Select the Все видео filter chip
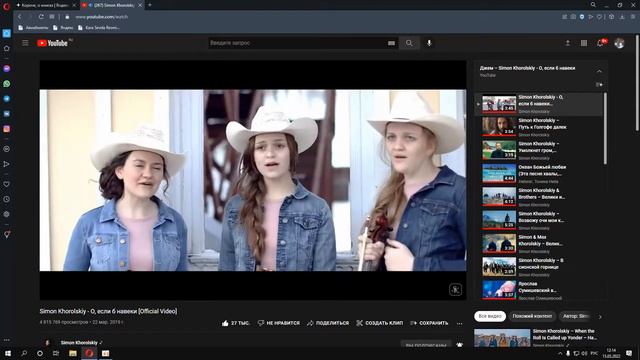The image size is (640, 360). point(490,316)
